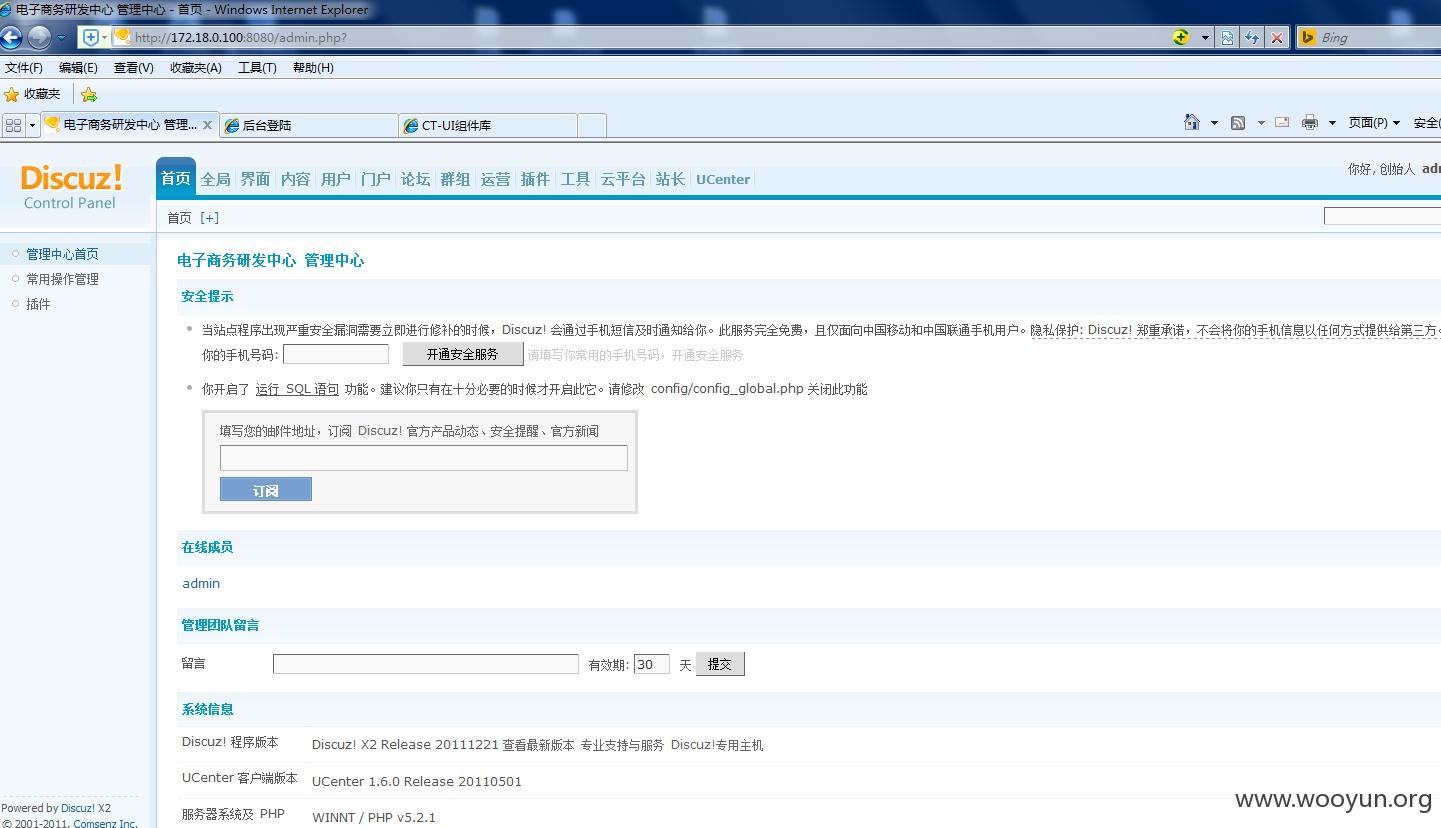Select the 工具 navigation tab
The image size is (1441, 828).
(576, 179)
